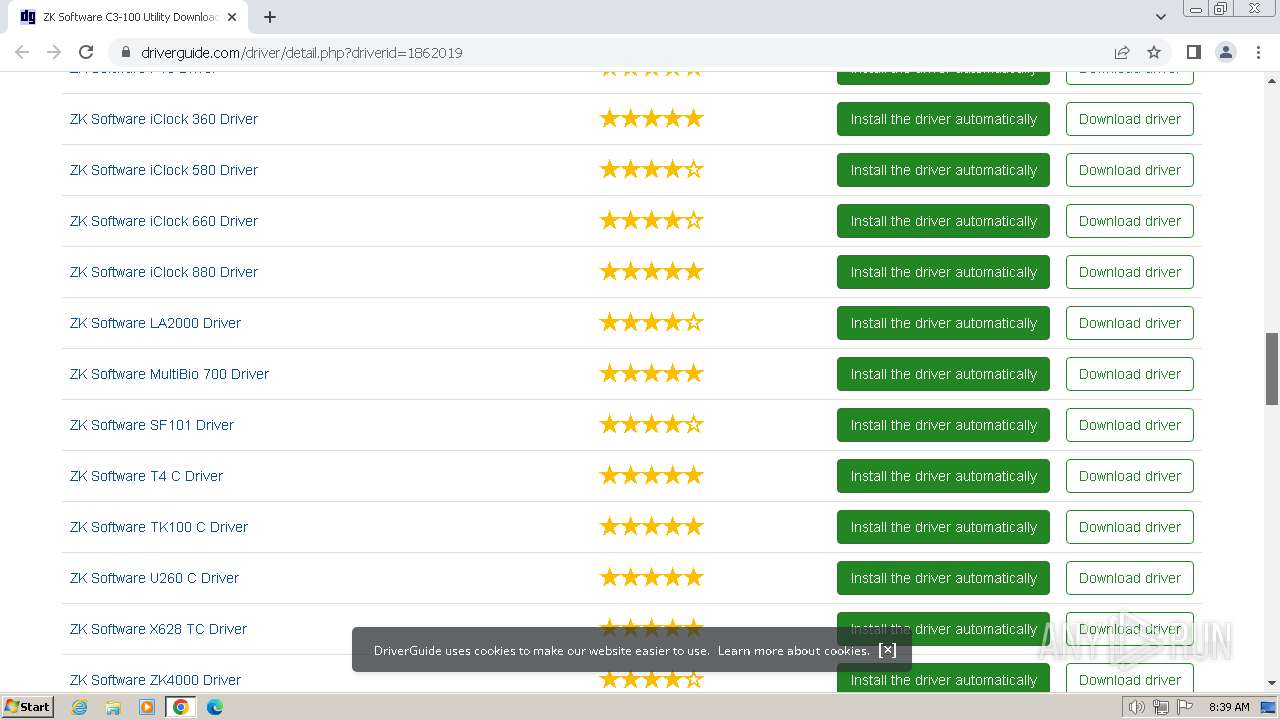Open ZK Software X628 TC Driver link
The image size is (1280, 720).
(159, 629)
